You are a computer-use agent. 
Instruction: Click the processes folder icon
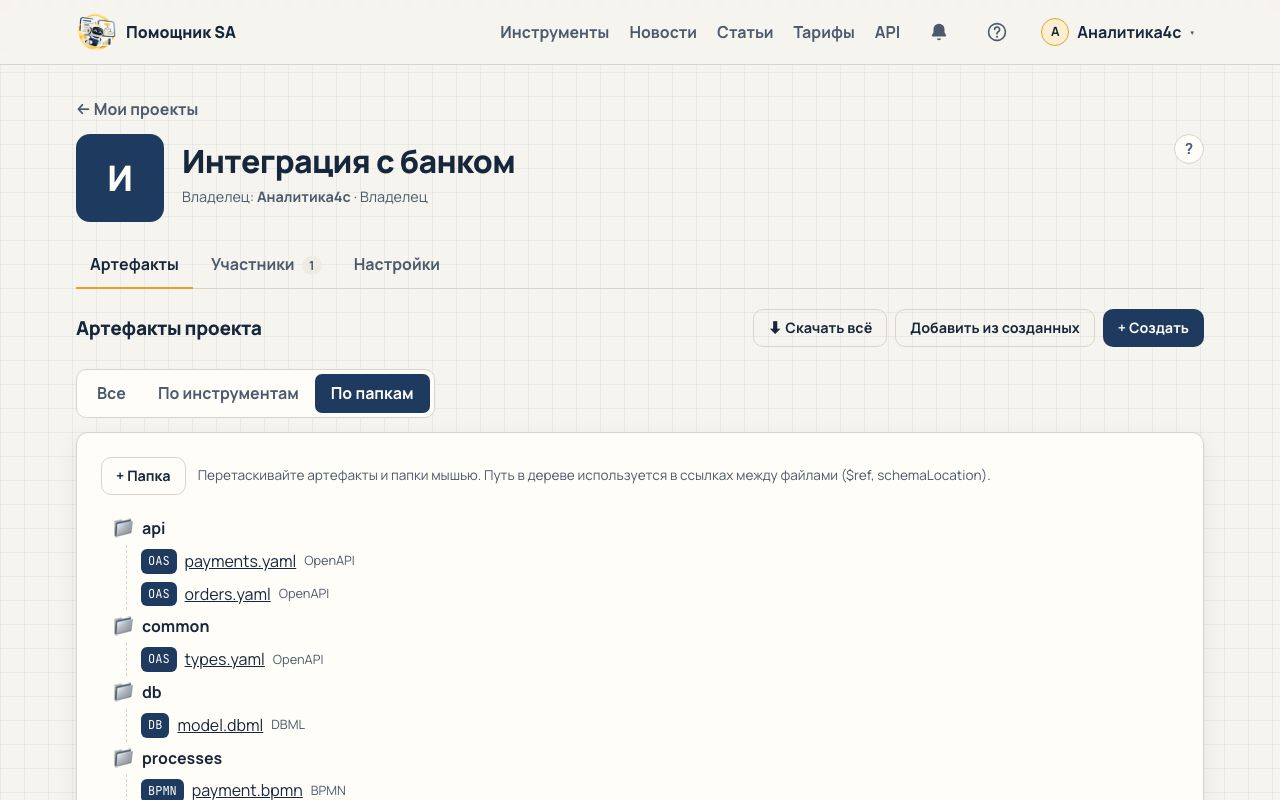[x=123, y=758]
